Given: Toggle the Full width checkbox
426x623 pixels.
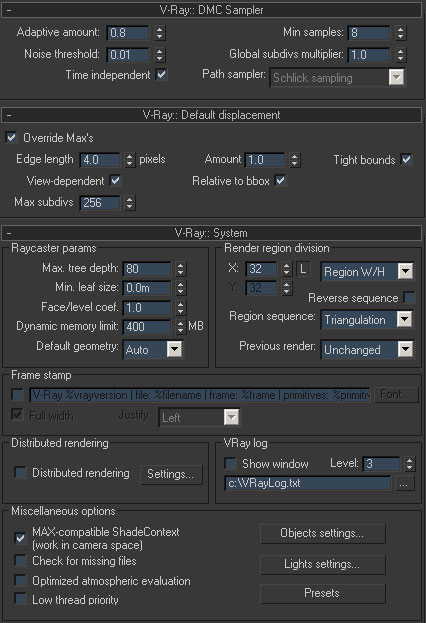Looking at the screenshot, I should click(x=17, y=414).
